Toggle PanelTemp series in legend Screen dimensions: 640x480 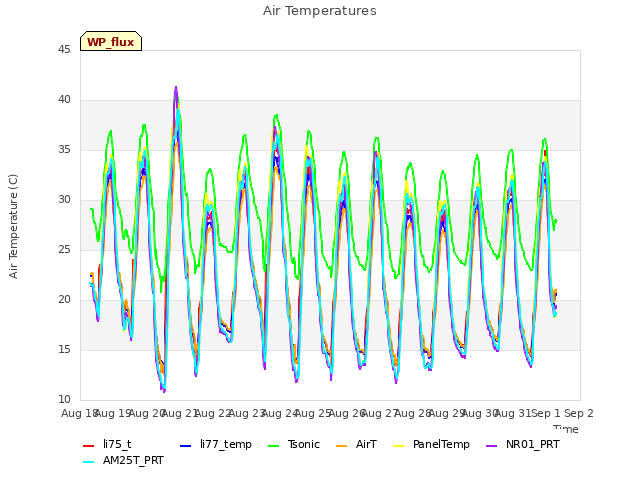pos(431,444)
